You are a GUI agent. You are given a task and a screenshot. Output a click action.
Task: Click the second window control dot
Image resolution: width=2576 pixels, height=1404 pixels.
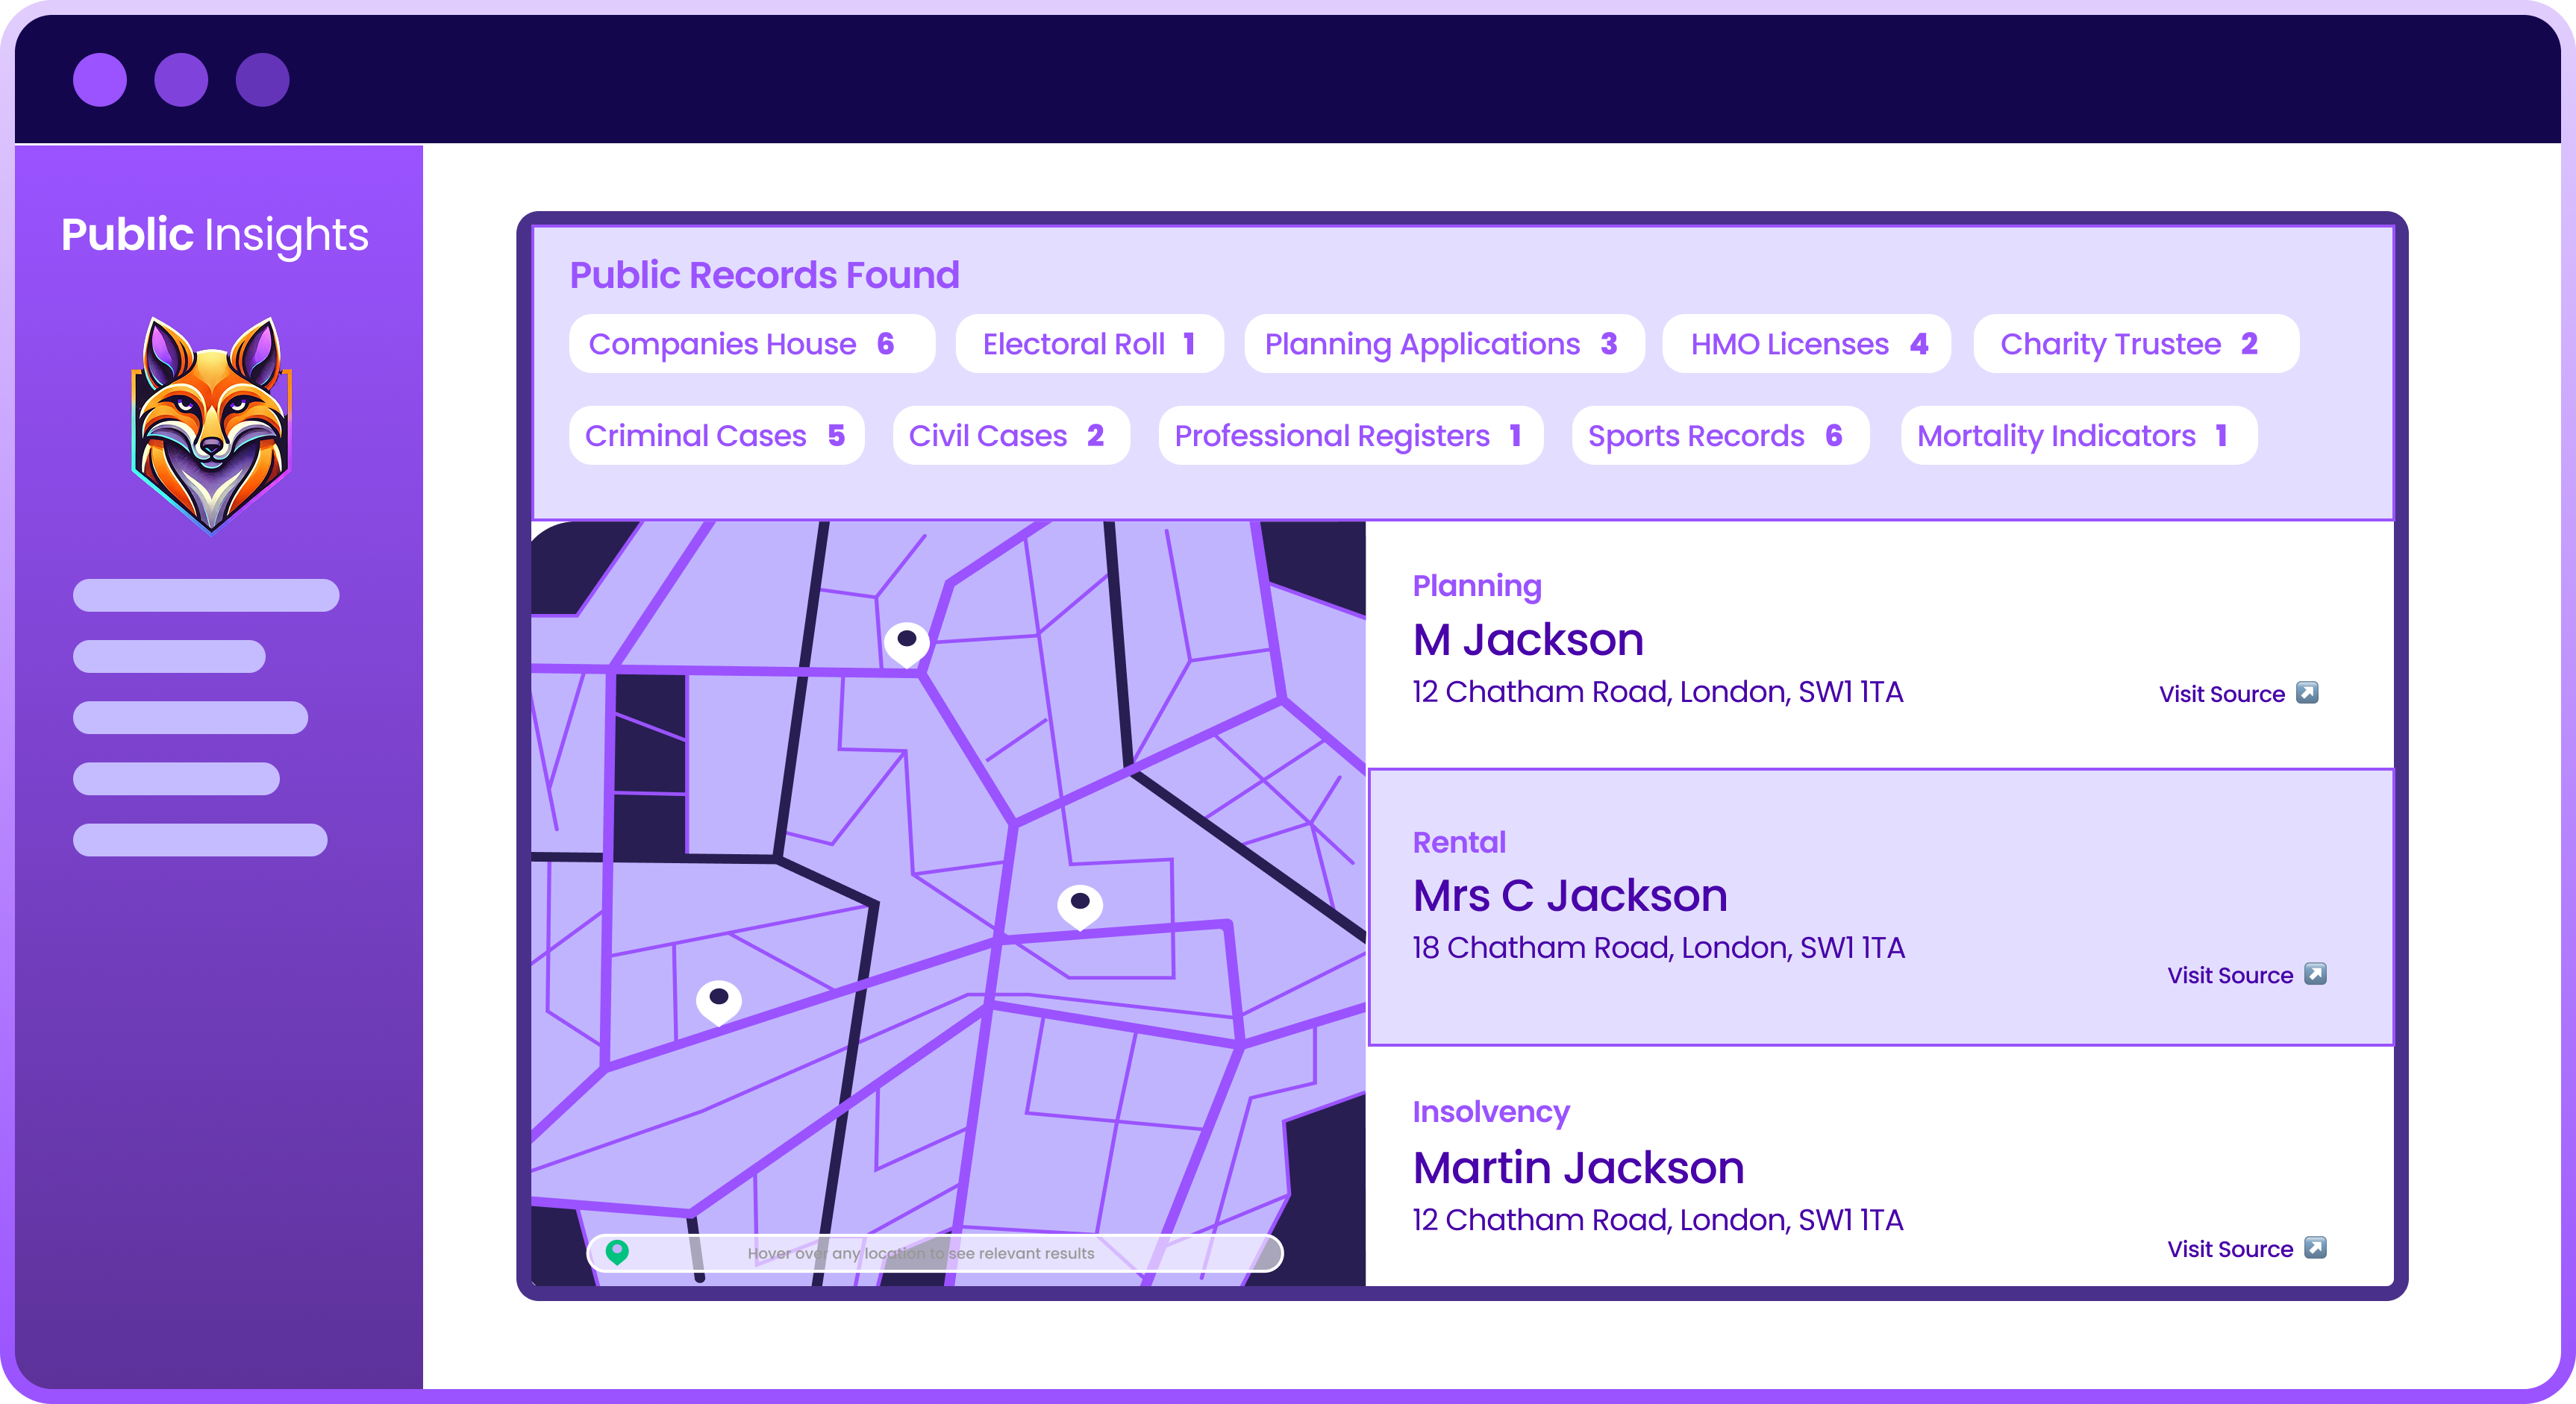coord(181,79)
